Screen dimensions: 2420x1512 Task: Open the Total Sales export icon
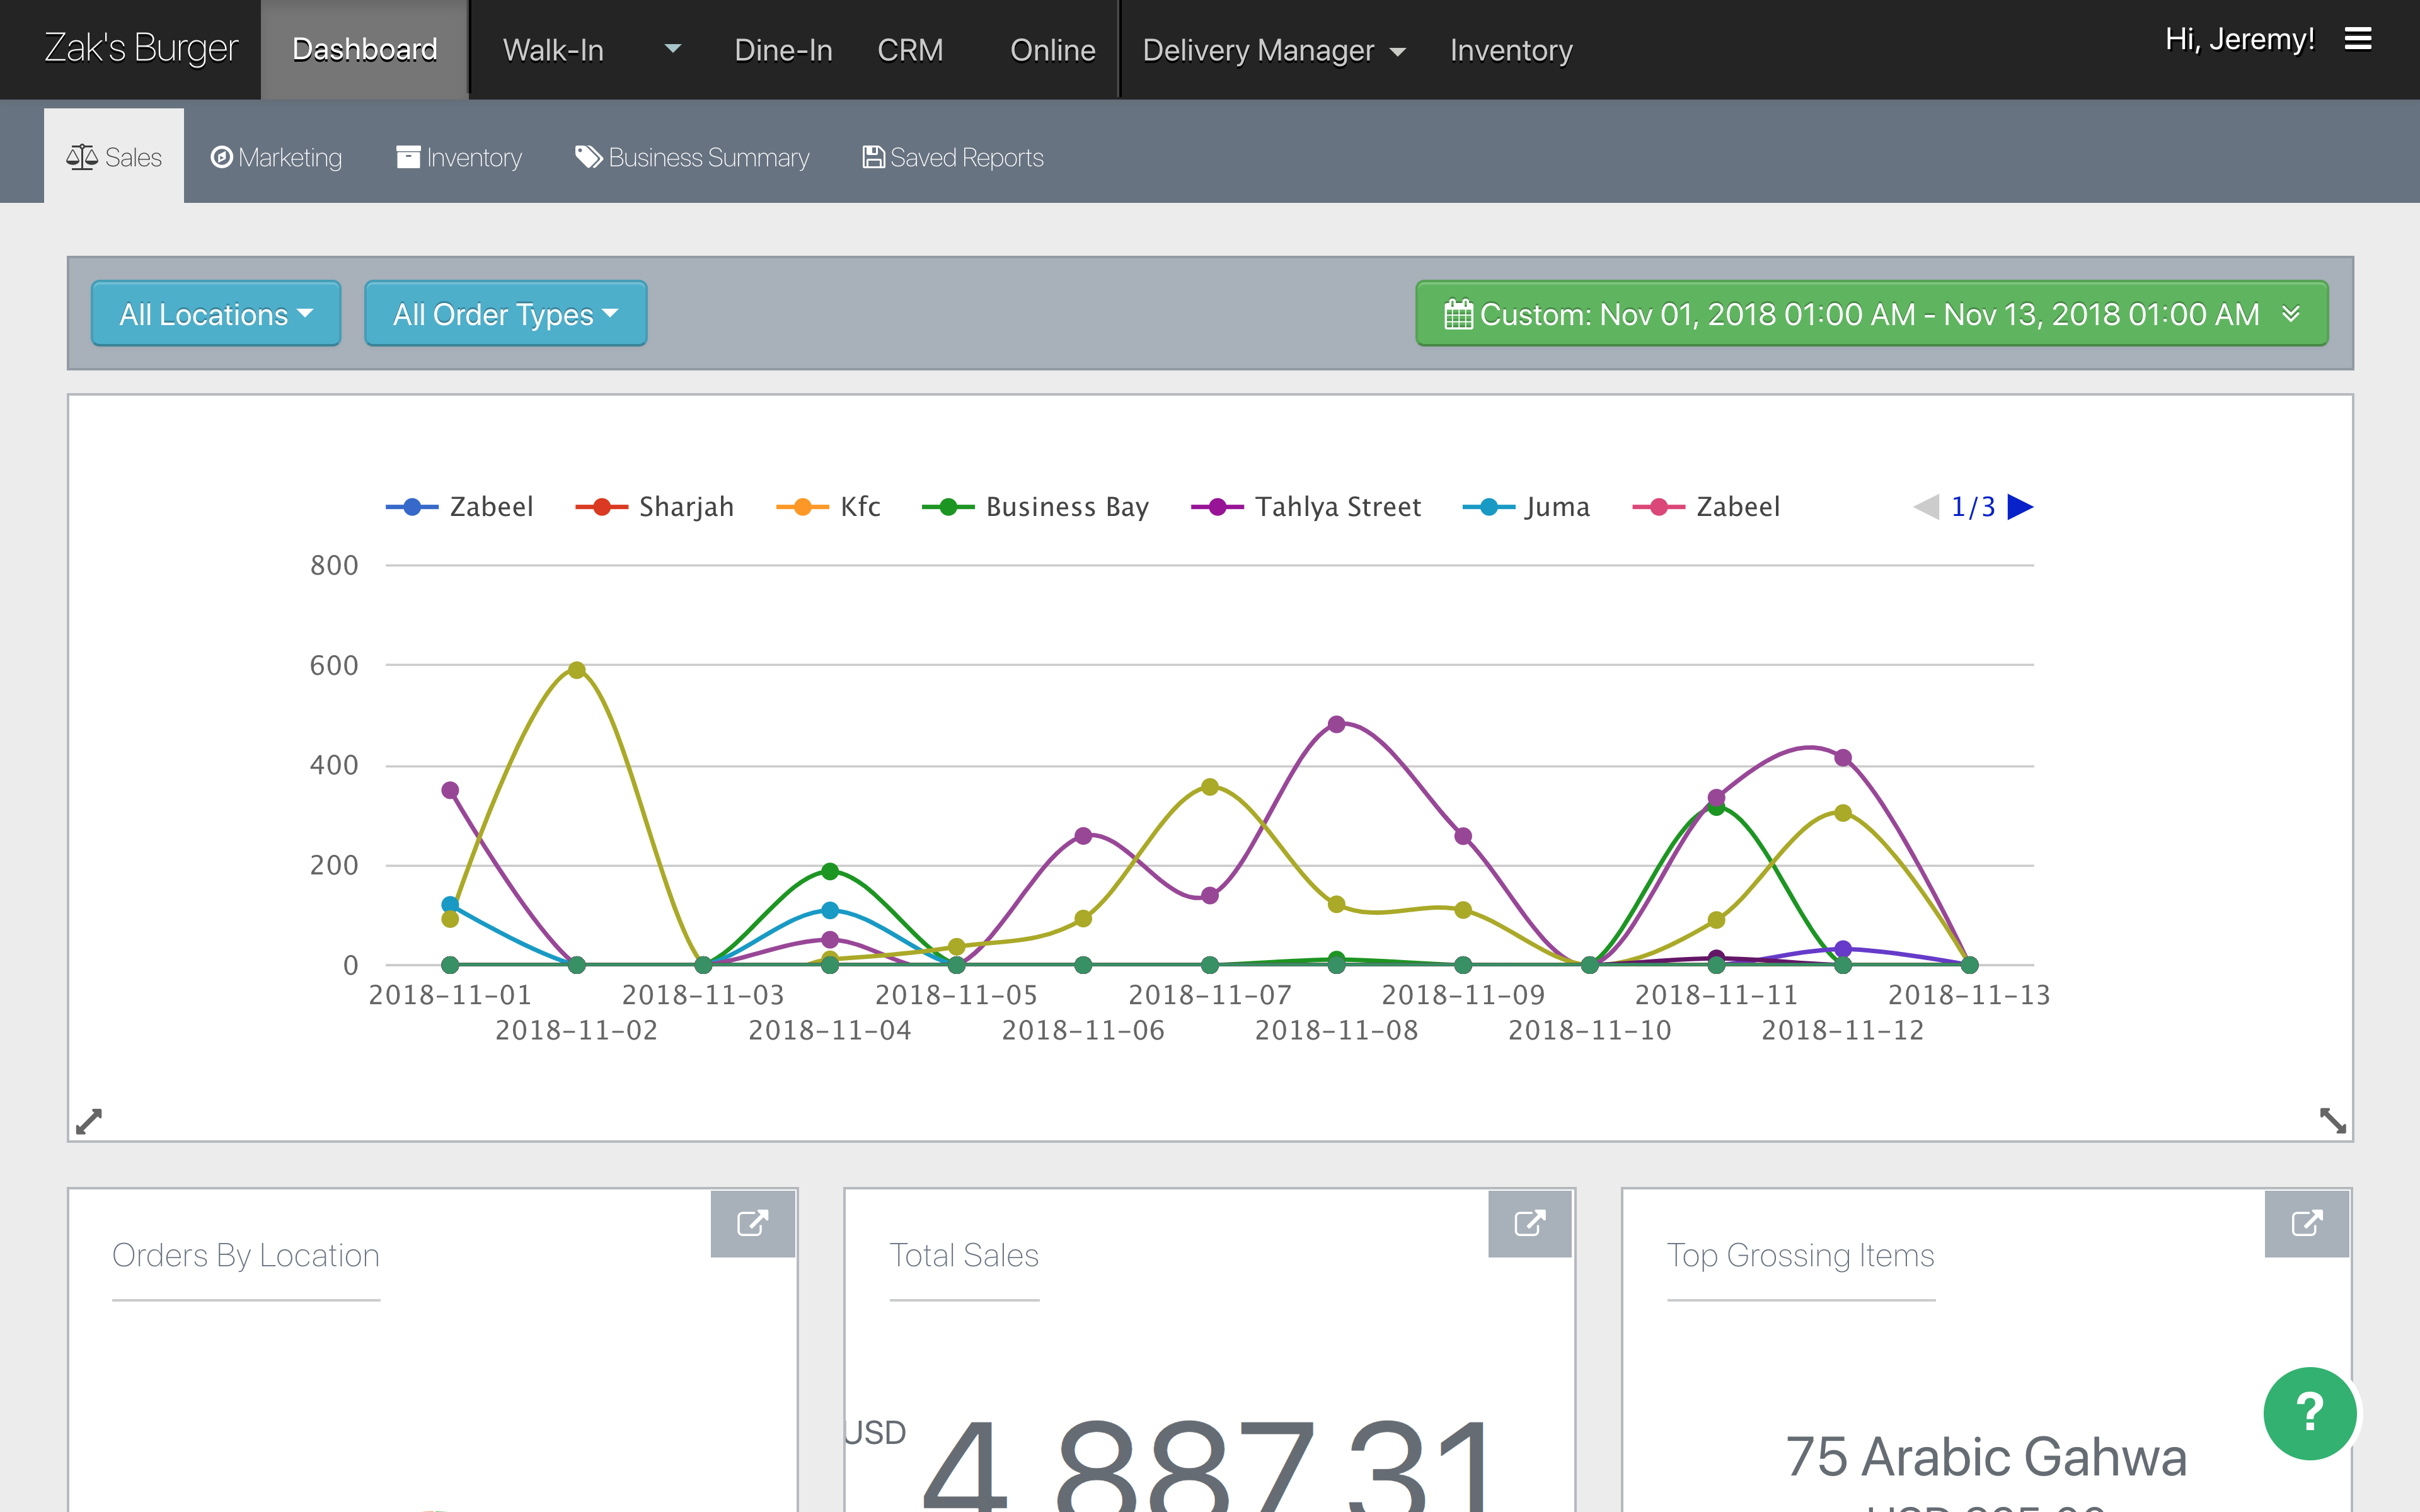point(1529,1223)
